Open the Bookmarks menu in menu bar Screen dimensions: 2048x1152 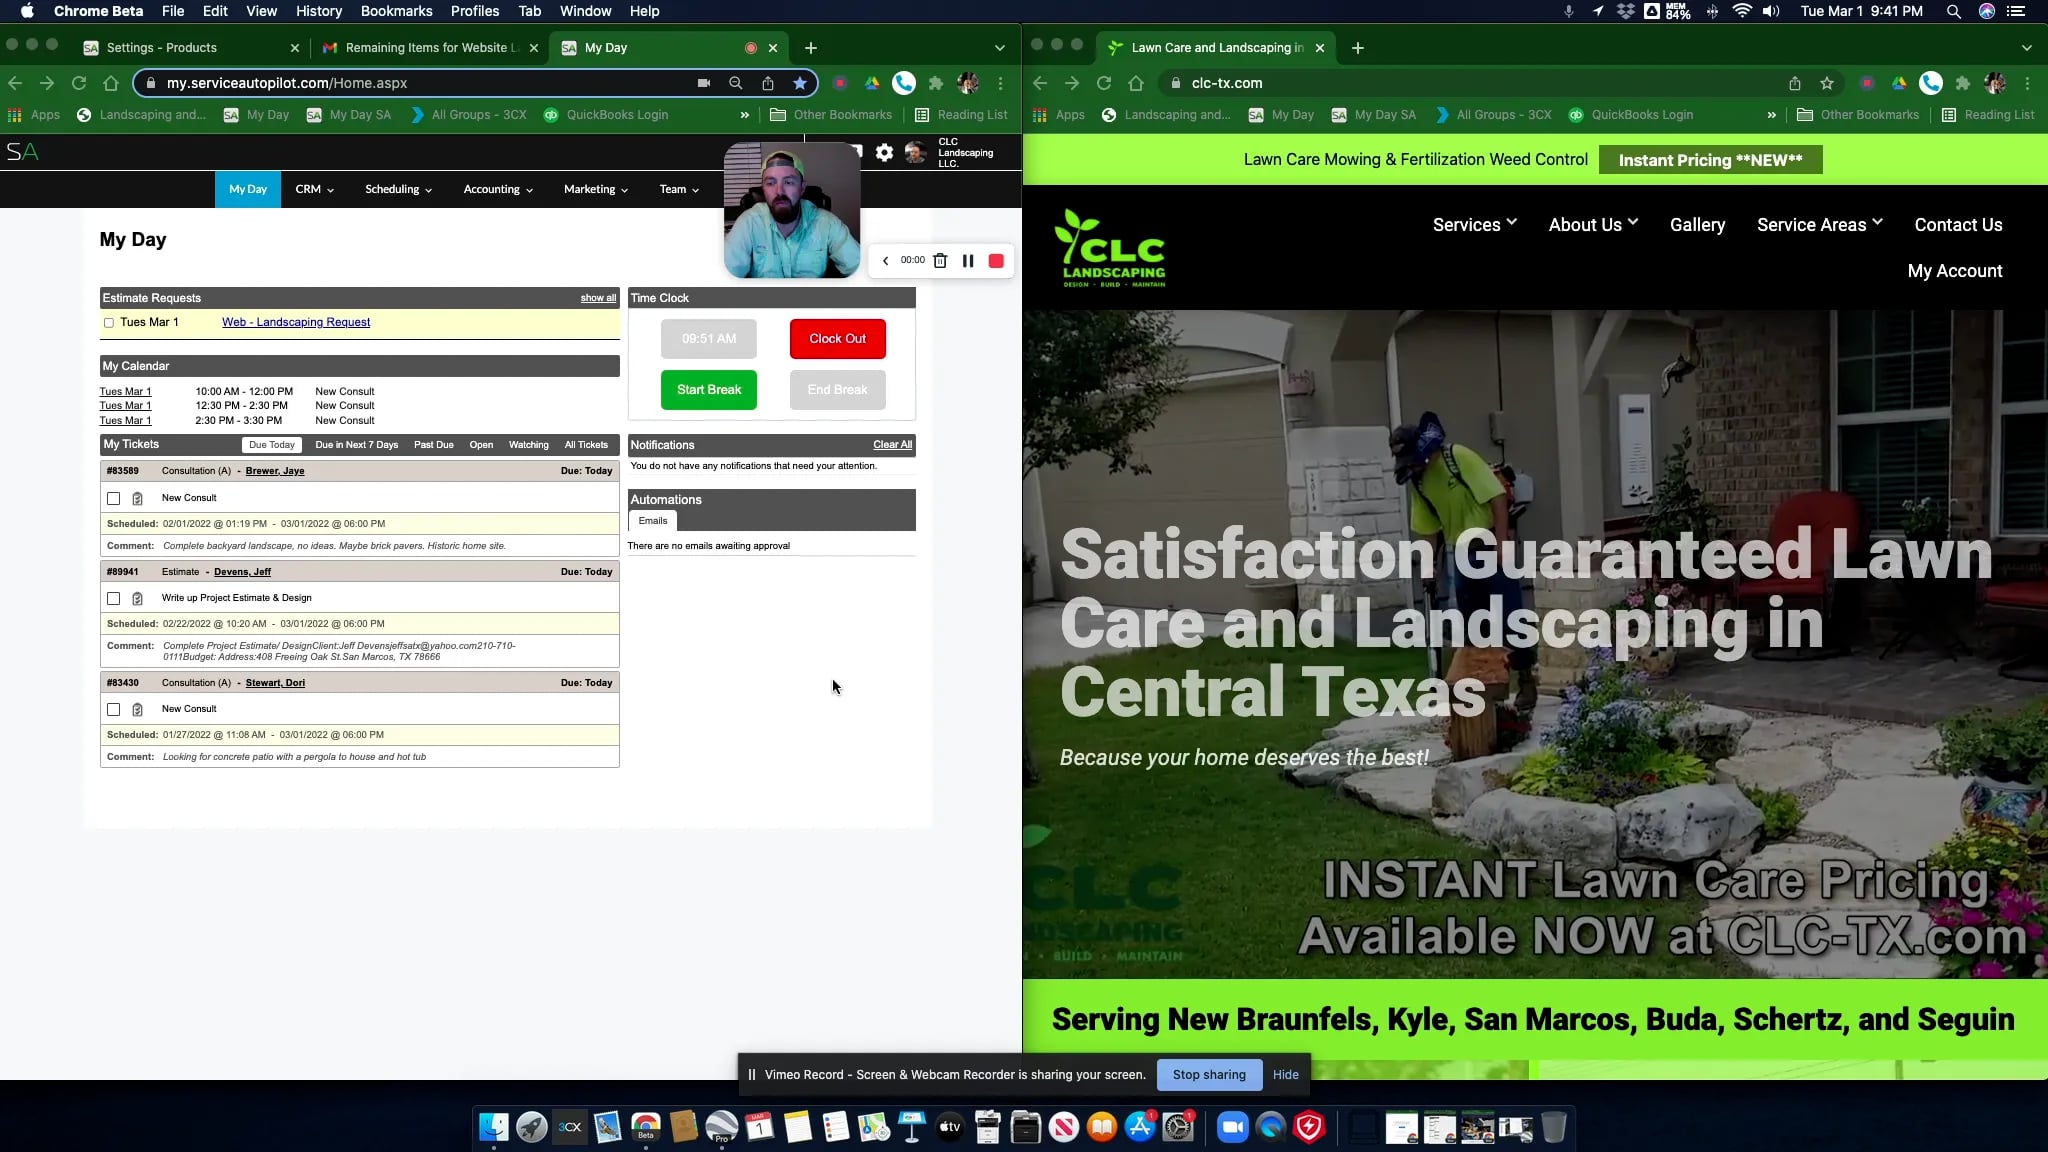click(396, 11)
